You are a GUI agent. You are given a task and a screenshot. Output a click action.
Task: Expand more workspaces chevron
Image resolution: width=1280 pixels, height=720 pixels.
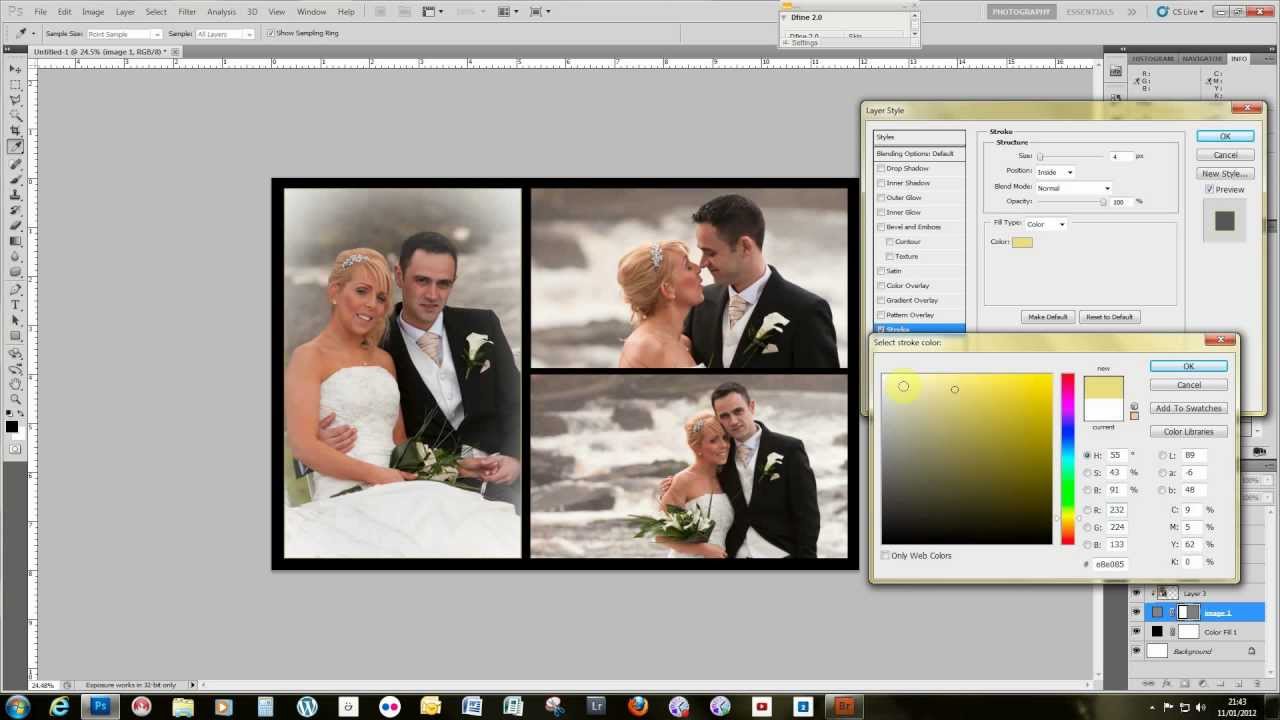click(x=1131, y=12)
